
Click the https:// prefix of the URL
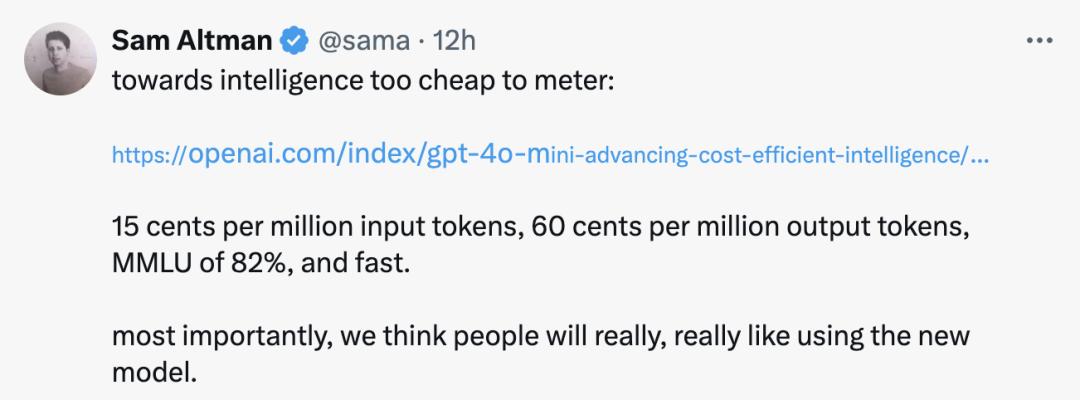(x=149, y=156)
